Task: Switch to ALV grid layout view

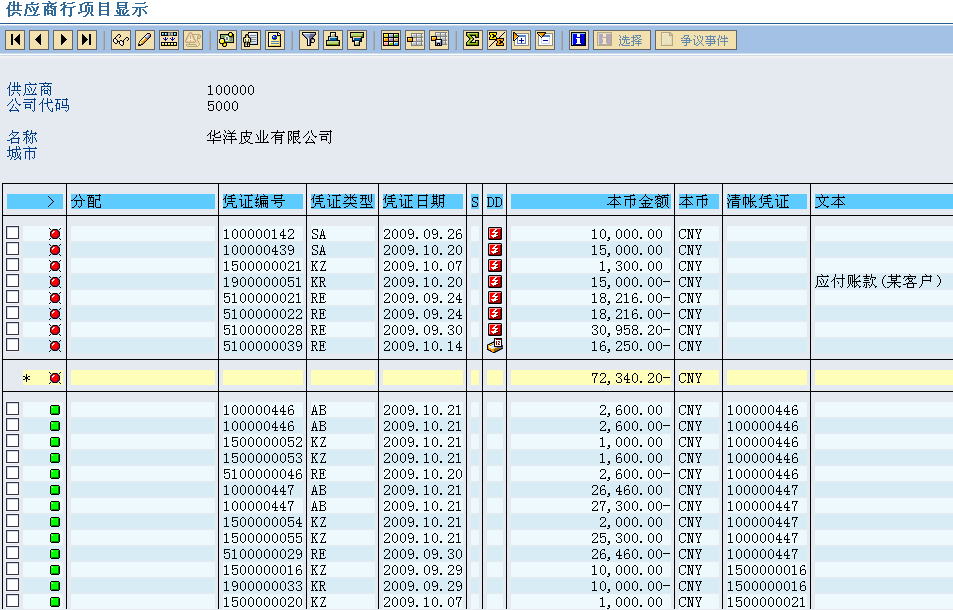Action: 390,40
